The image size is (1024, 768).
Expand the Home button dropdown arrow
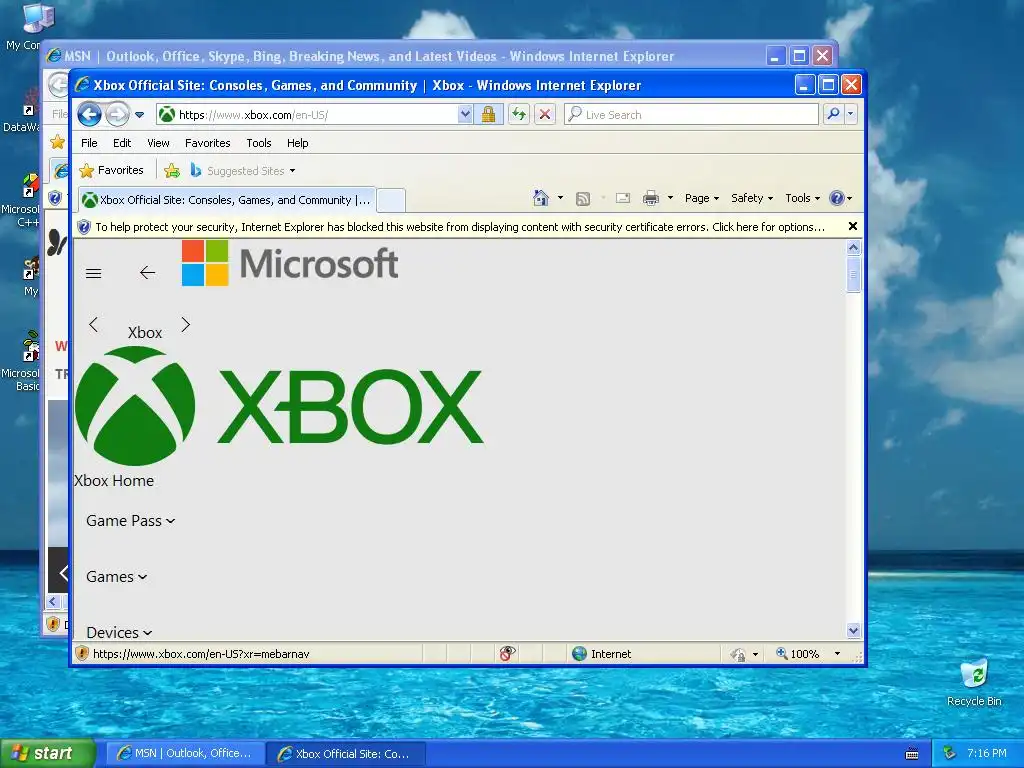tap(560, 198)
